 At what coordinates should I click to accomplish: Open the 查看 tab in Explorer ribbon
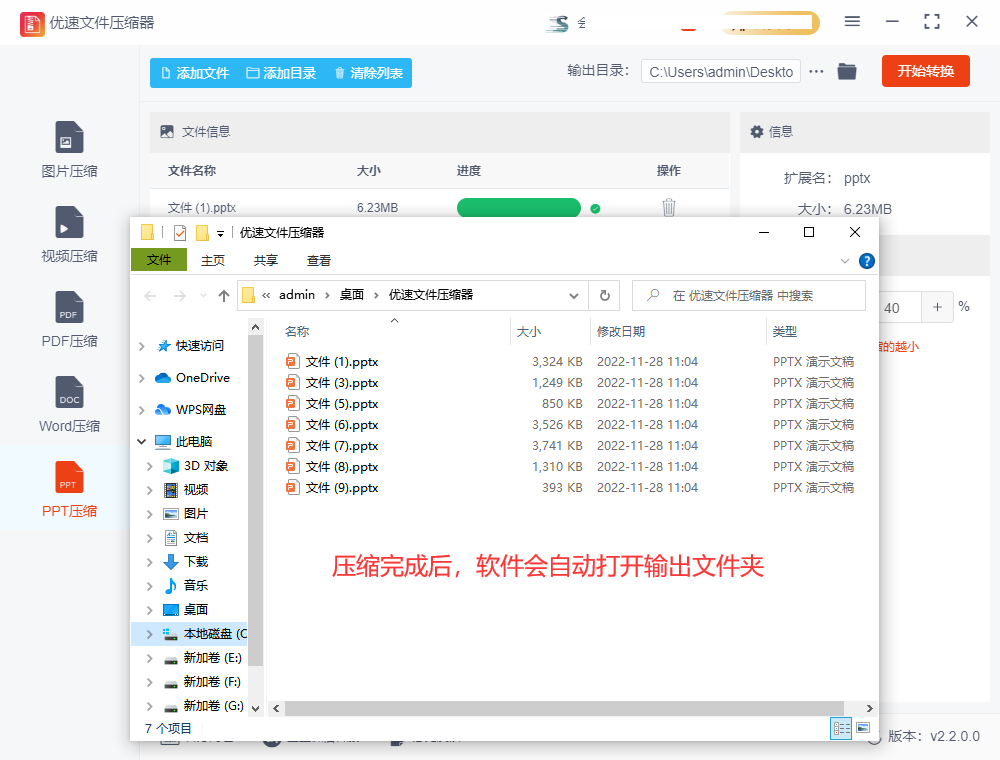click(318, 260)
